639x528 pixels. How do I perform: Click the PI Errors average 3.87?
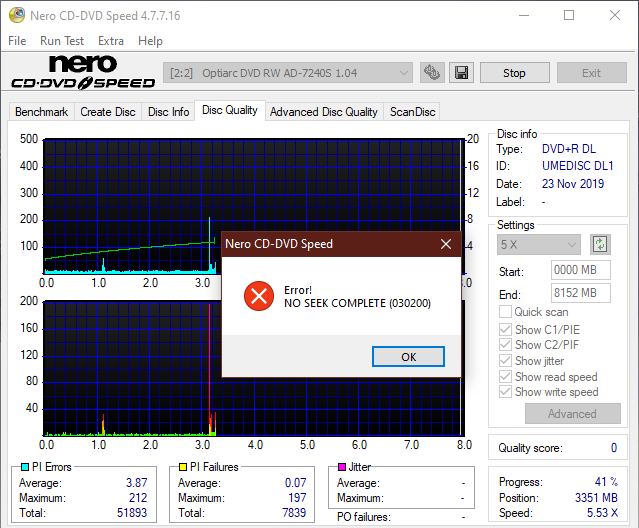136,482
